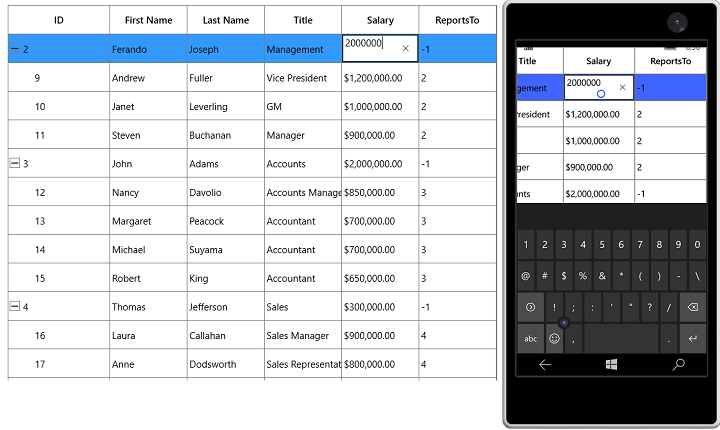Screen dimensions: 720x430
Task: Clear the Salary field on the phone screen
Action: click(622, 87)
